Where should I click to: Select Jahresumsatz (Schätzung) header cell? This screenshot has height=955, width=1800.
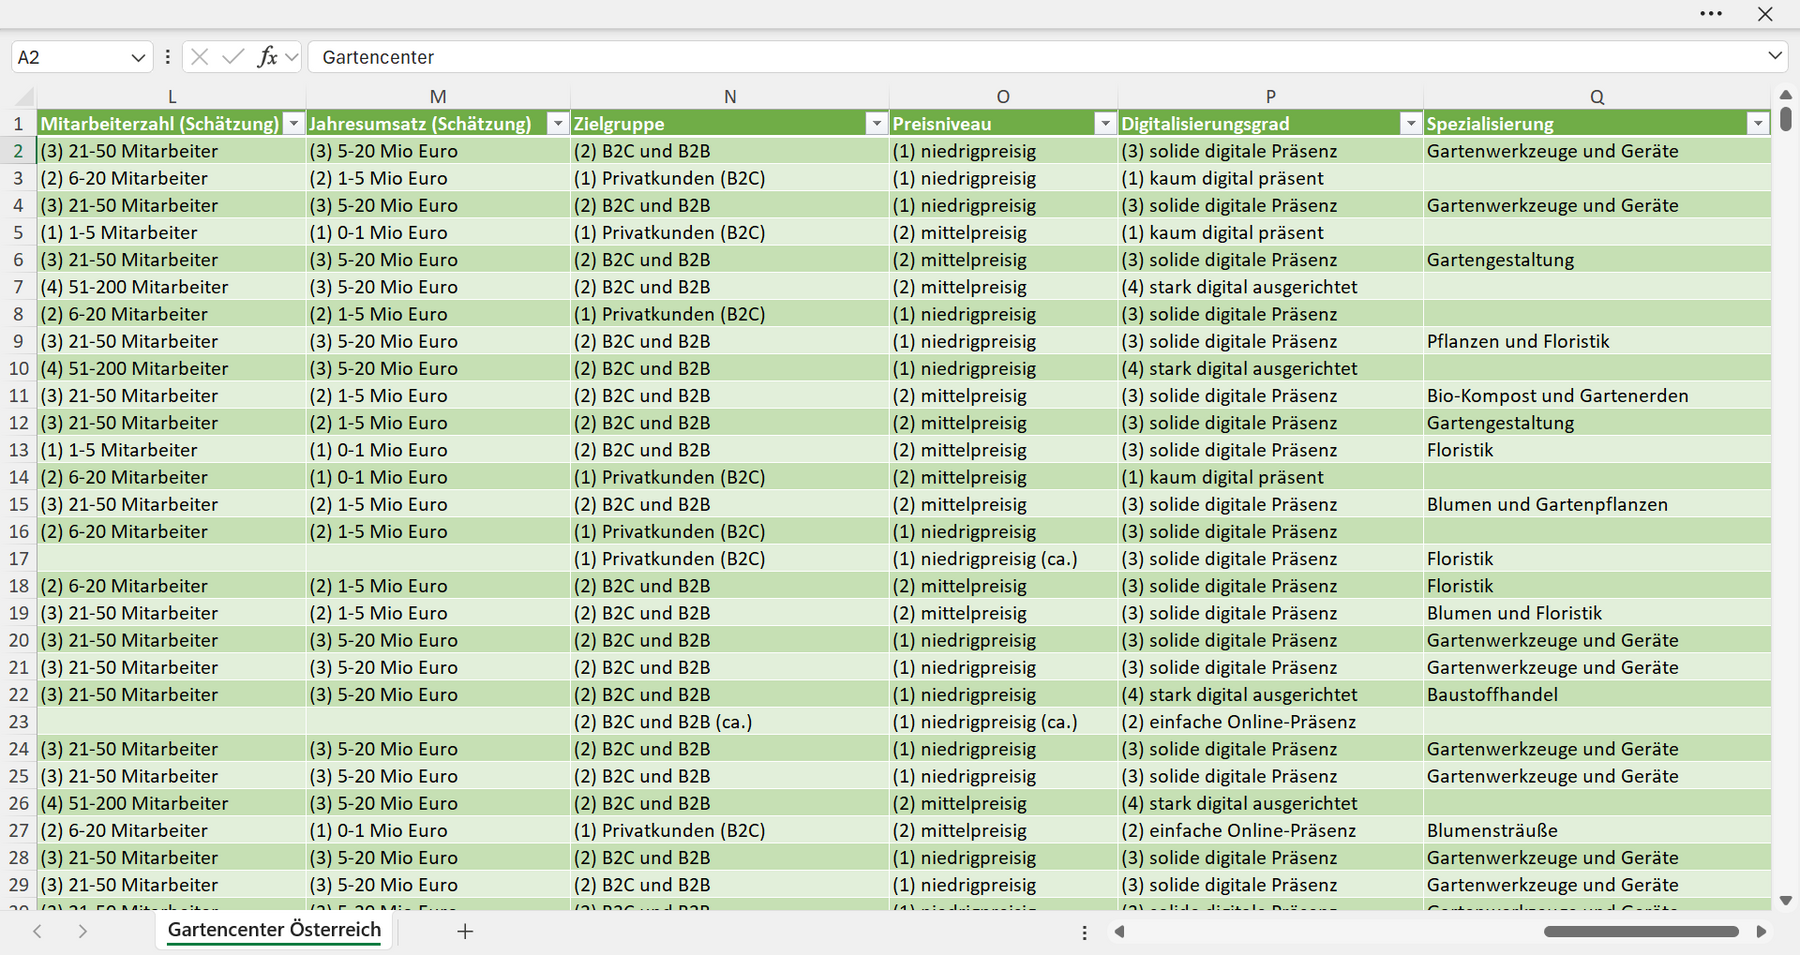(438, 124)
